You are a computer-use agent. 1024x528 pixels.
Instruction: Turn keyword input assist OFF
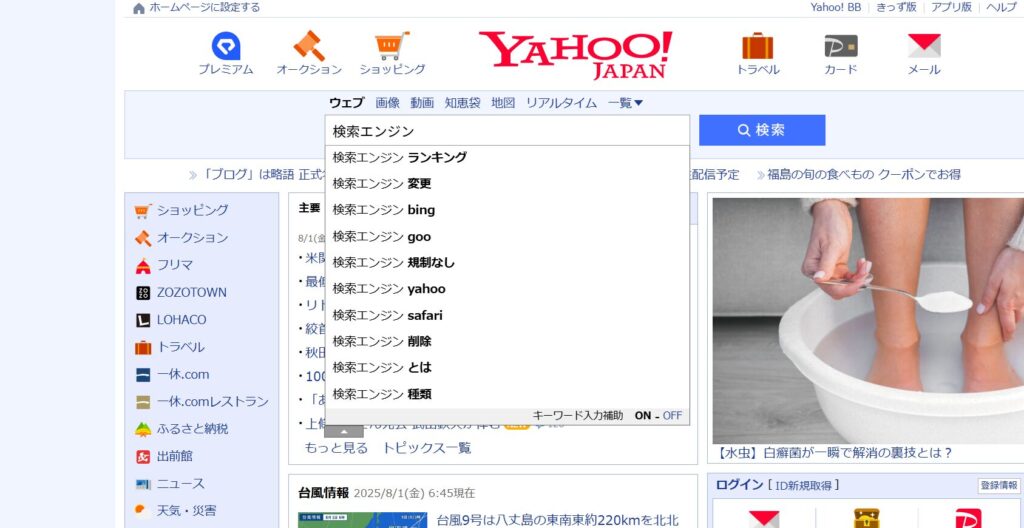point(672,416)
